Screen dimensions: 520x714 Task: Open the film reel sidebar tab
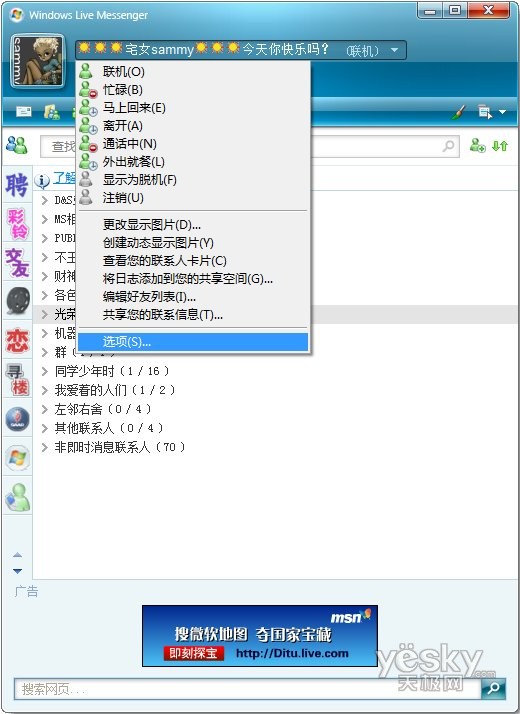click(18, 301)
